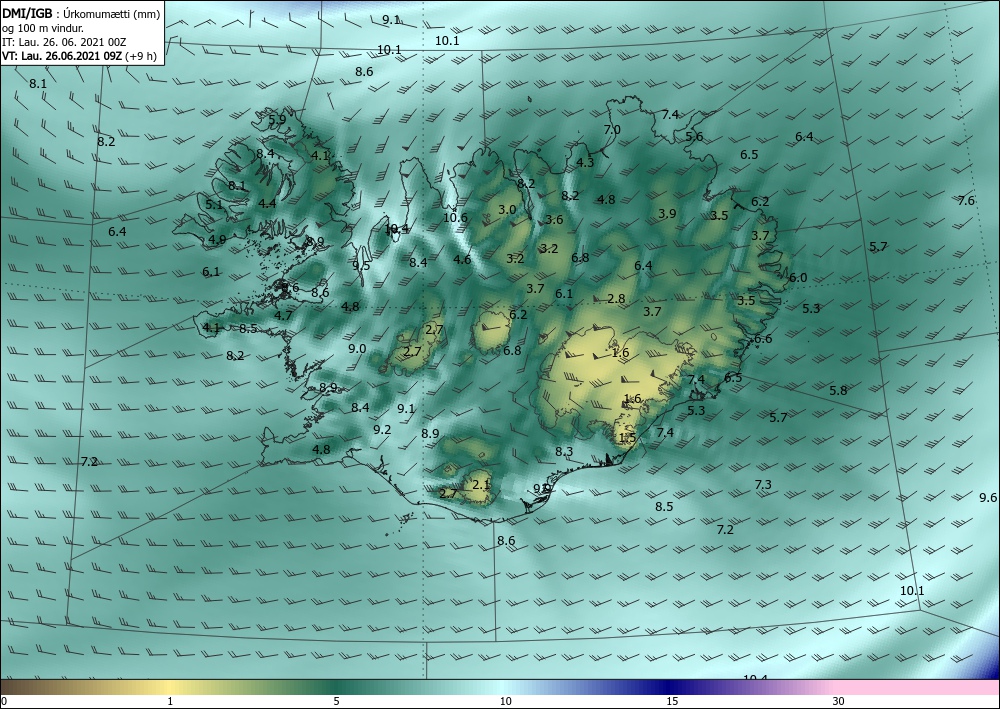The image size is (1000, 709).
Task: Click the 9.5 value label
Action: pyautogui.click(x=361, y=266)
